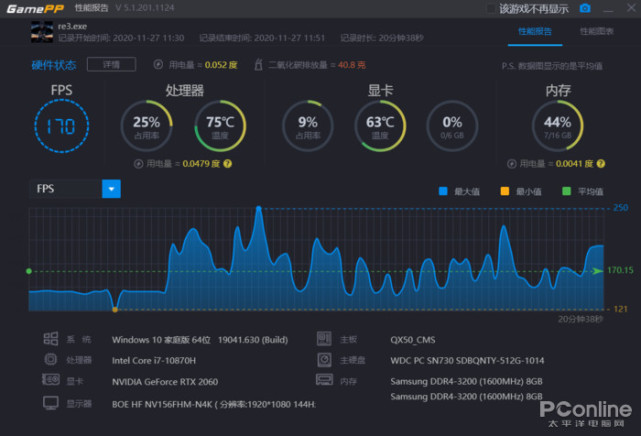Click the memory power help question icon

point(601,164)
